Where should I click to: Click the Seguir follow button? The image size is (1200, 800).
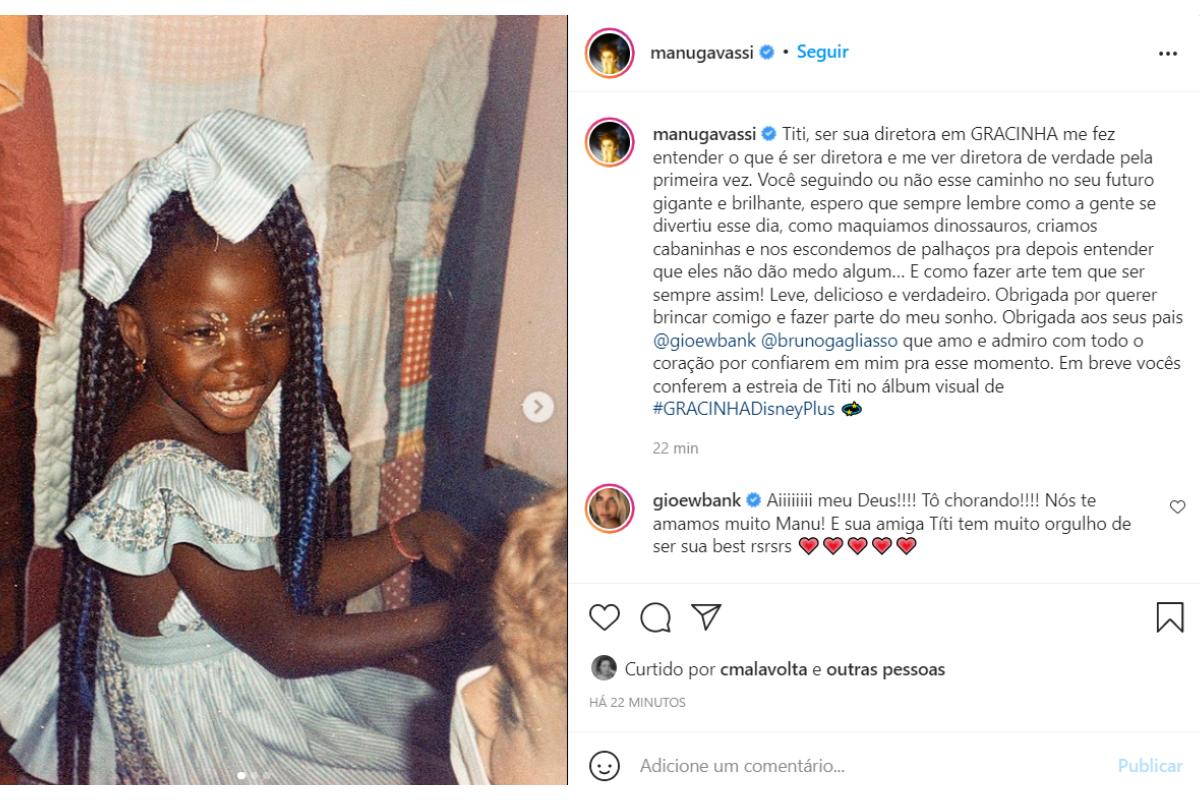822,52
